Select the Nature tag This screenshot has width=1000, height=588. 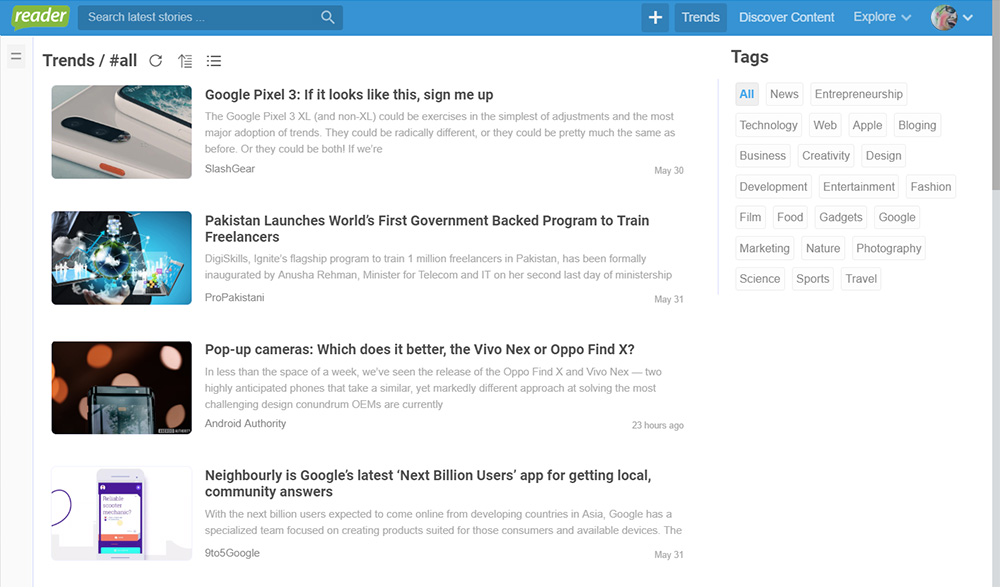click(823, 248)
